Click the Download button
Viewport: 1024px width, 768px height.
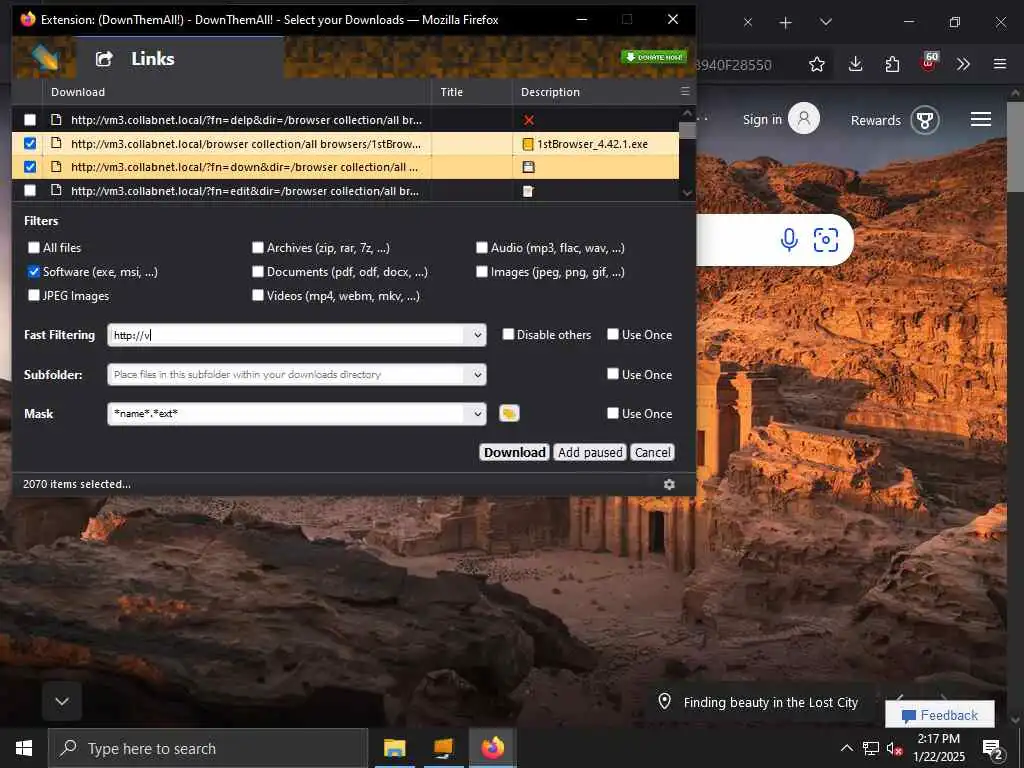pos(515,453)
